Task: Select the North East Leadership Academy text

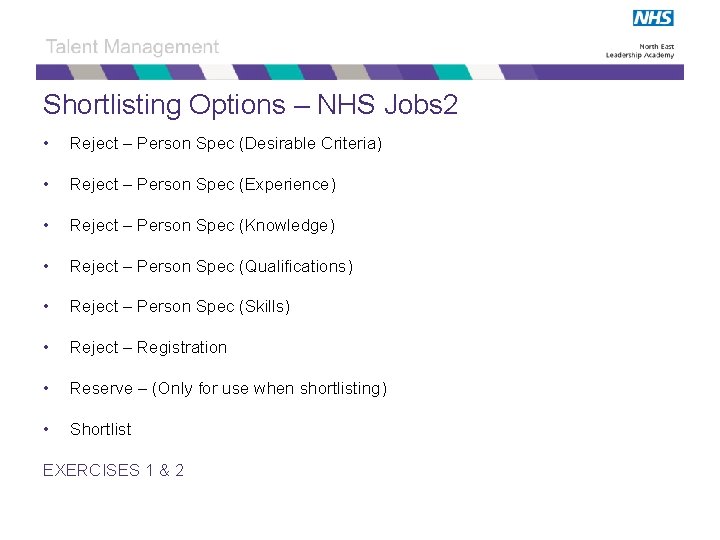Action: tap(640, 51)
